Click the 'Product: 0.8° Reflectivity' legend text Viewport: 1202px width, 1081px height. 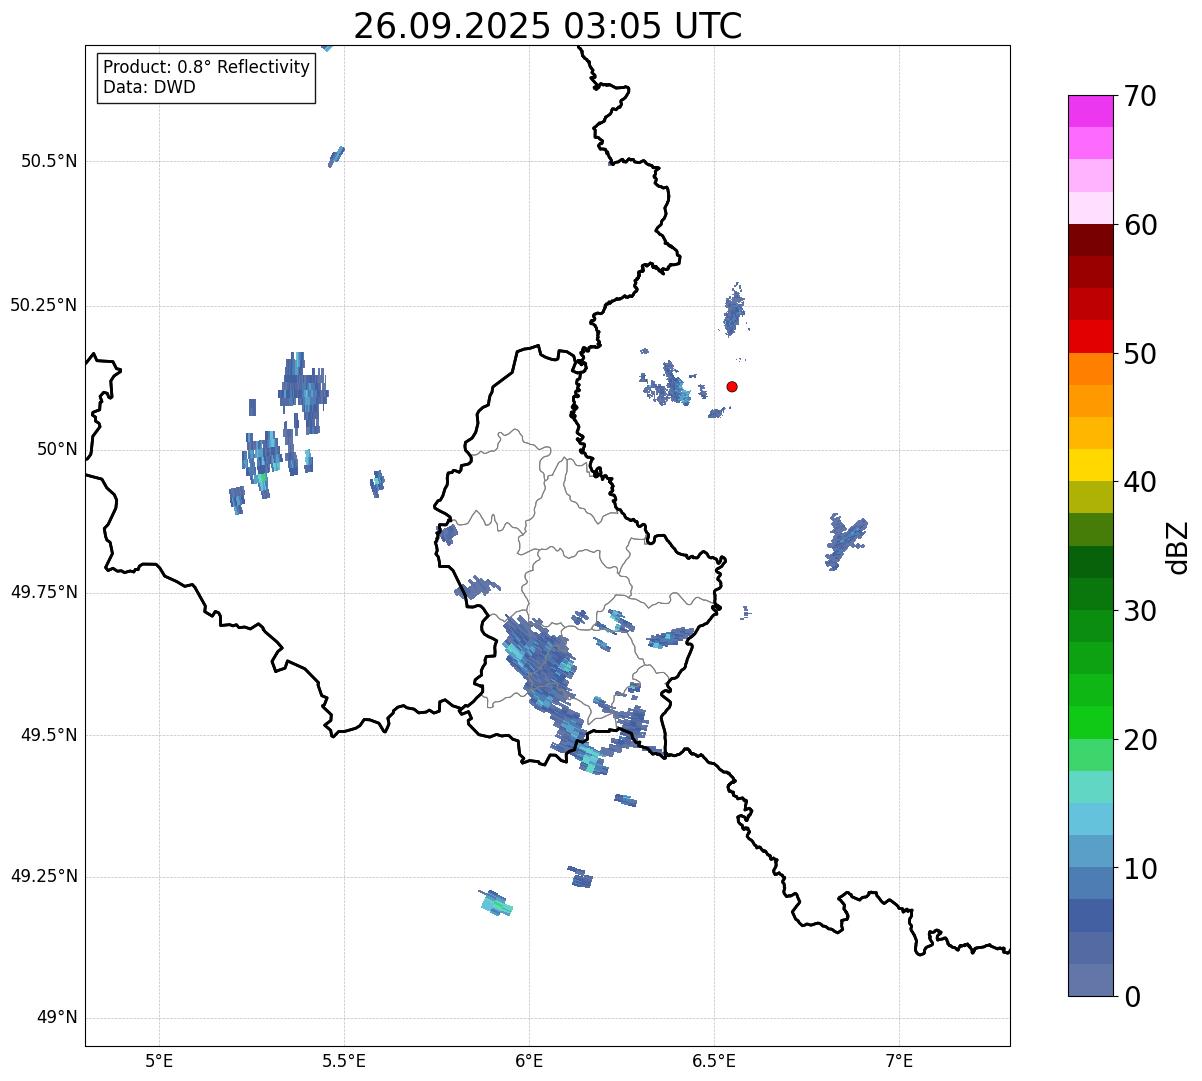(x=206, y=67)
